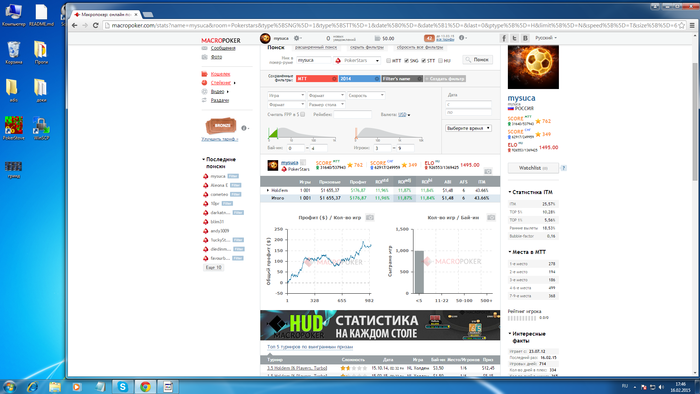Click the Twitter share icon
The width and height of the screenshot is (700, 394).
point(514,38)
